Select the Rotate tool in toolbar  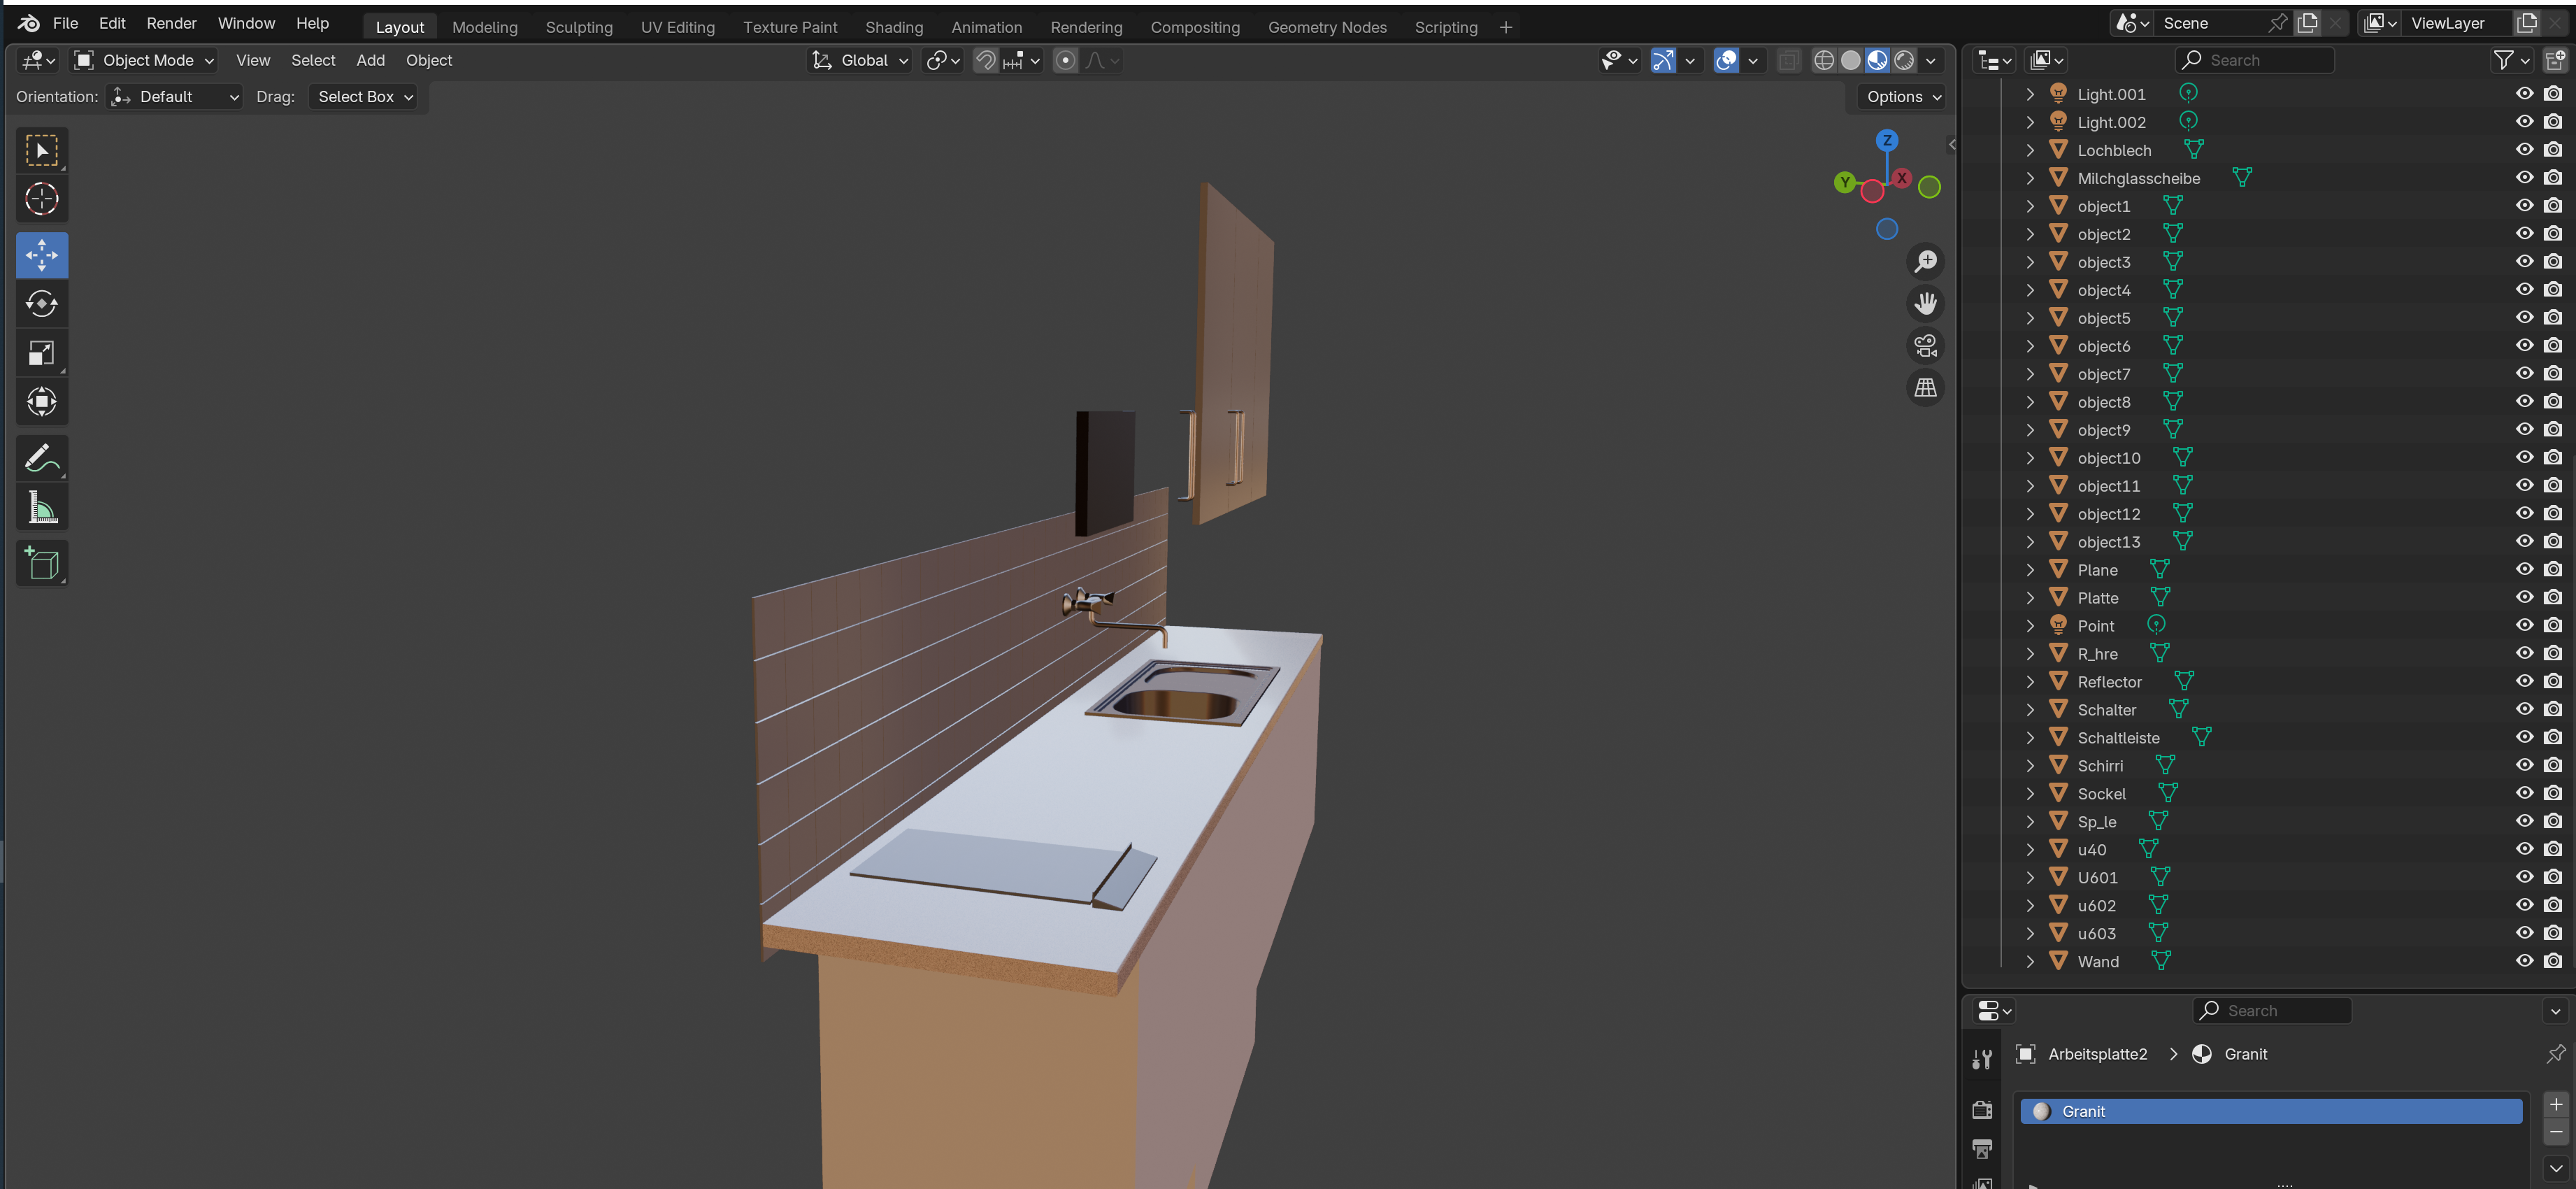[42, 304]
